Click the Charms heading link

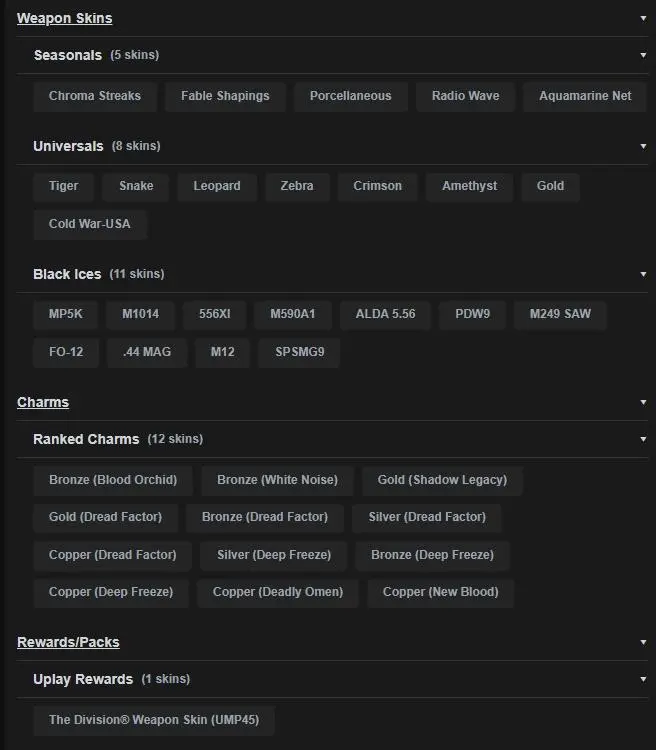click(43, 402)
